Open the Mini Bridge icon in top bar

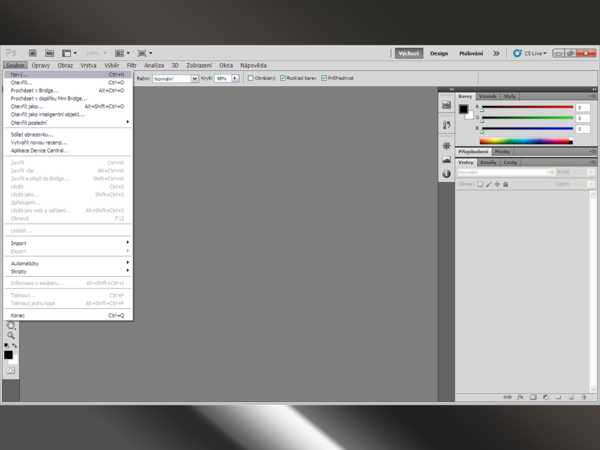pyautogui.click(x=48, y=53)
